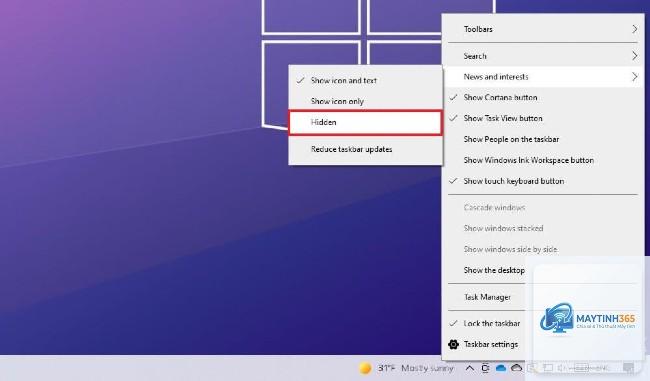Expand the Toolbars submenu arrow
Image resolution: width=650 pixels, height=381 pixels.
[635, 29]
